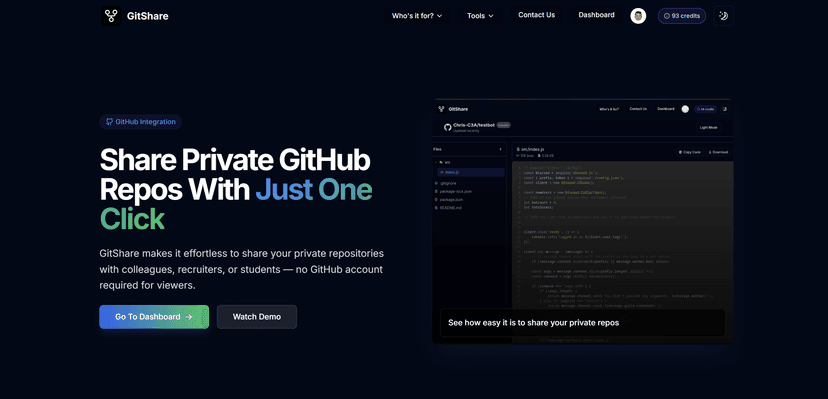This screenshot has height=399, width=828.
Task: Open the 93 credits badge
Action: tap(682, 16)
